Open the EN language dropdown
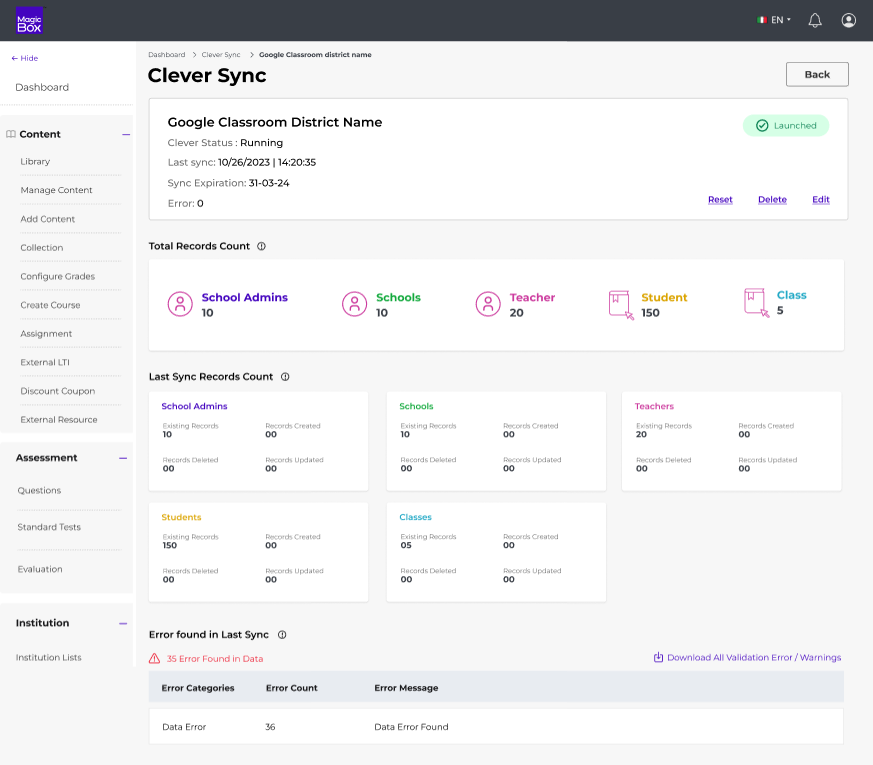 (774, 20)
